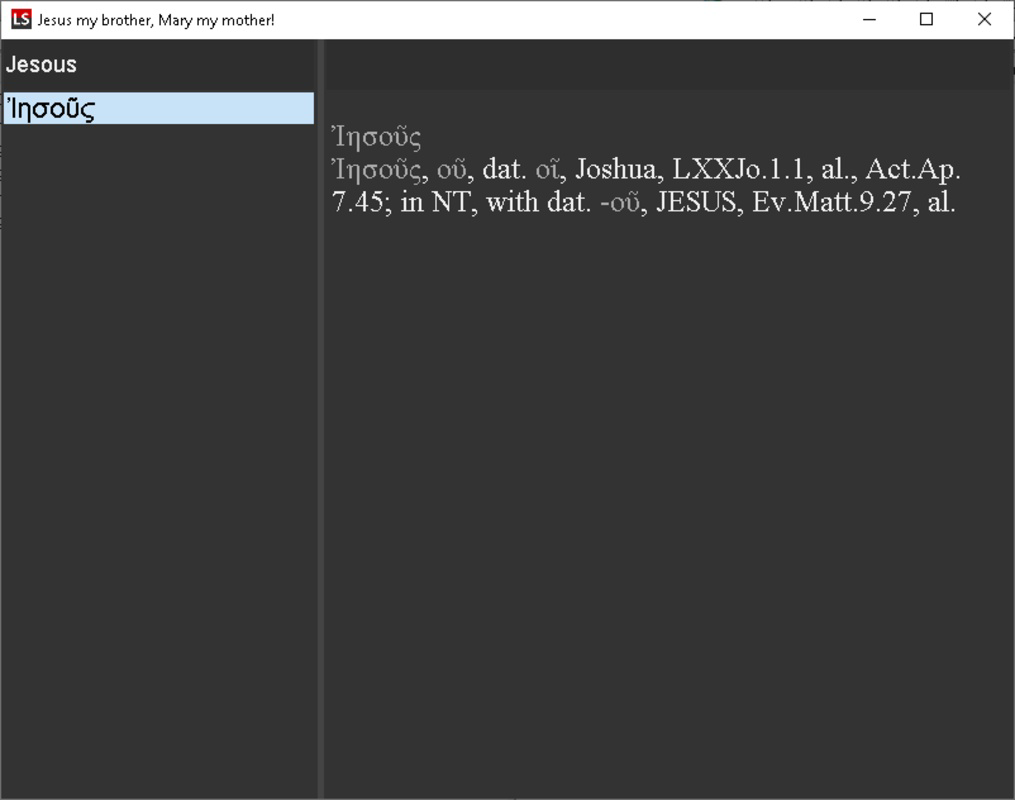
Task: Click the LS app icon in title bar
Action: tap(21, 19)
